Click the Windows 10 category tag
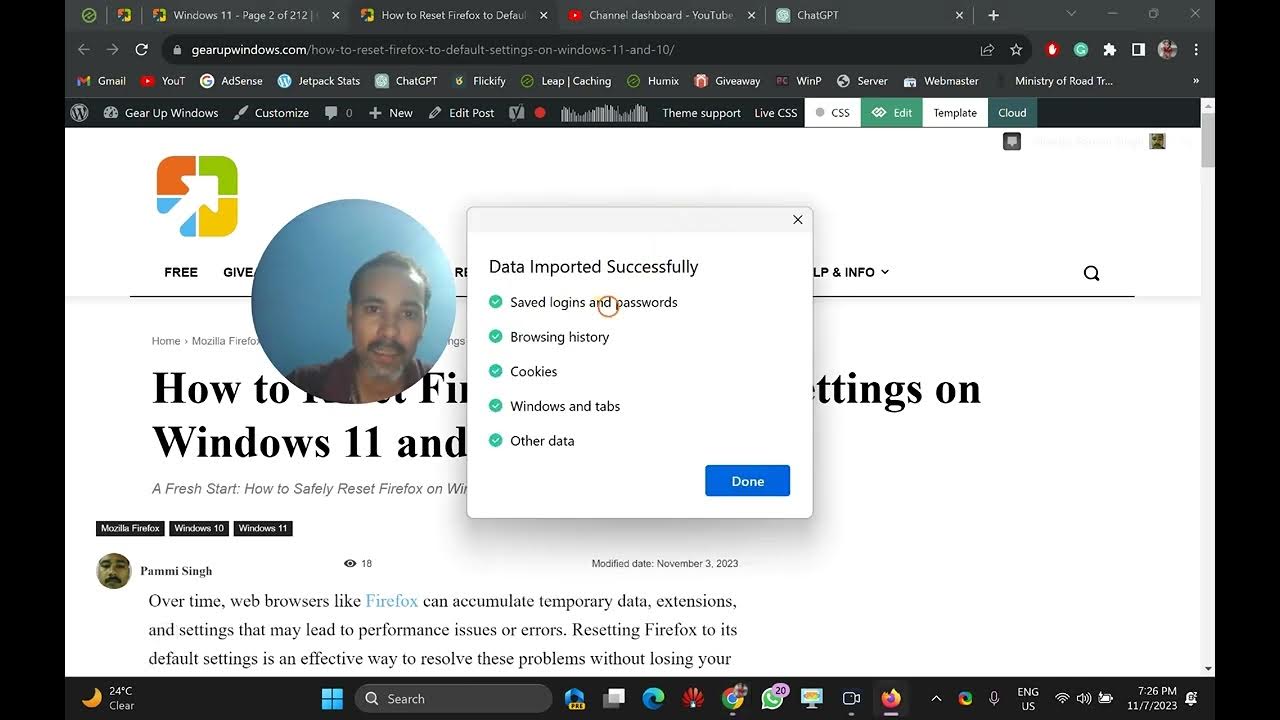The height and width of the screenshot is (720, 1280). [199, 528]
